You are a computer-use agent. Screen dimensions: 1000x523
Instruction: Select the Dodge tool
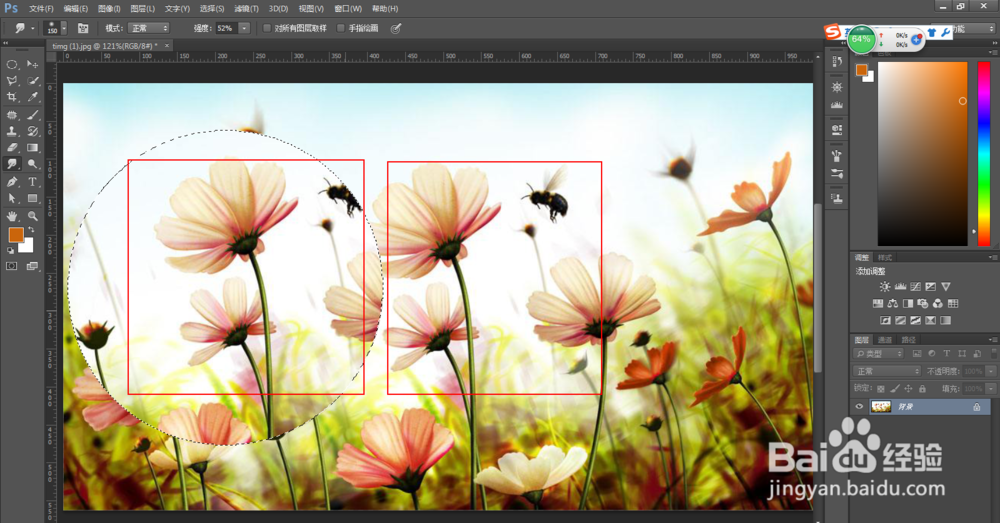pyautogui.click(x=33, y=164)
